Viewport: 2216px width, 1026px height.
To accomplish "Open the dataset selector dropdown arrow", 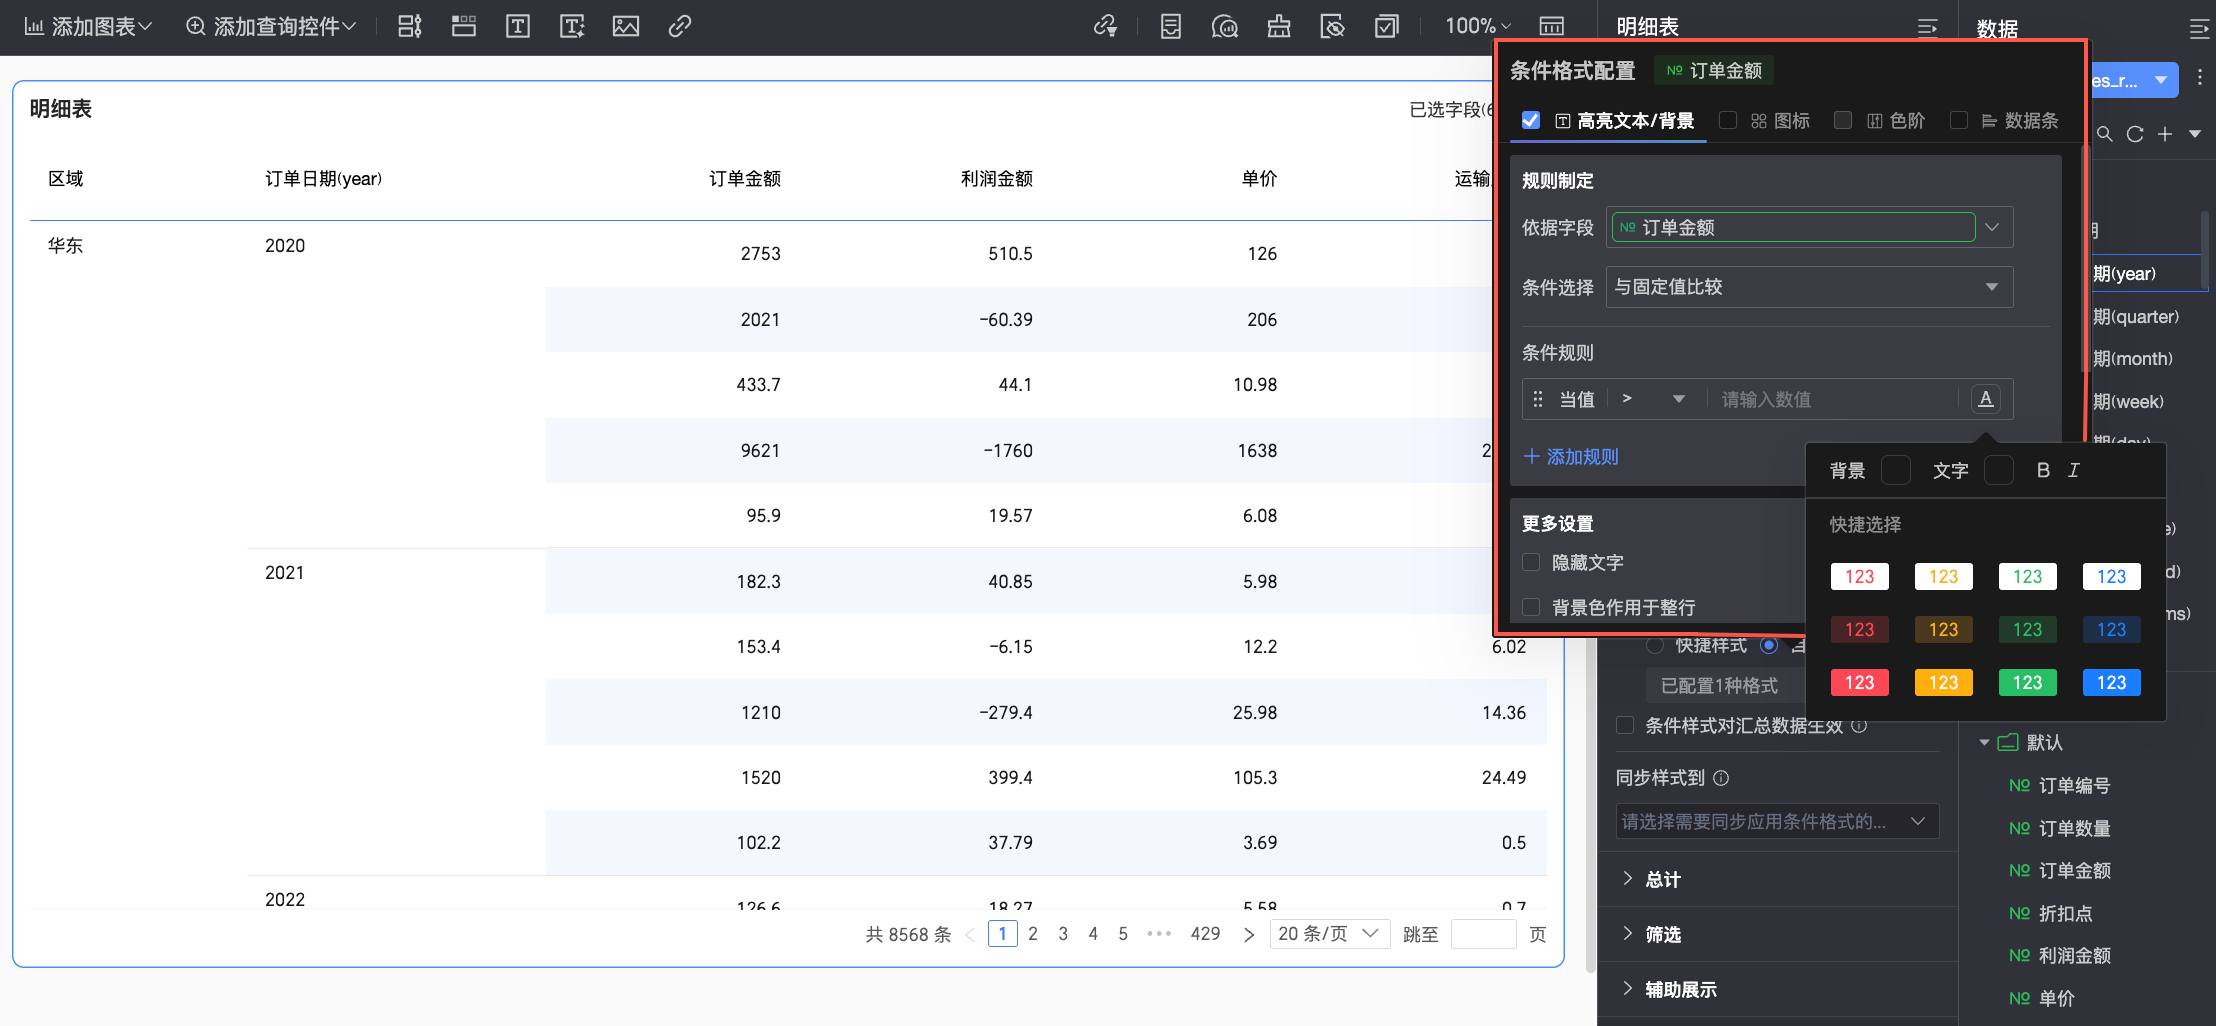I will point(2161,80).
